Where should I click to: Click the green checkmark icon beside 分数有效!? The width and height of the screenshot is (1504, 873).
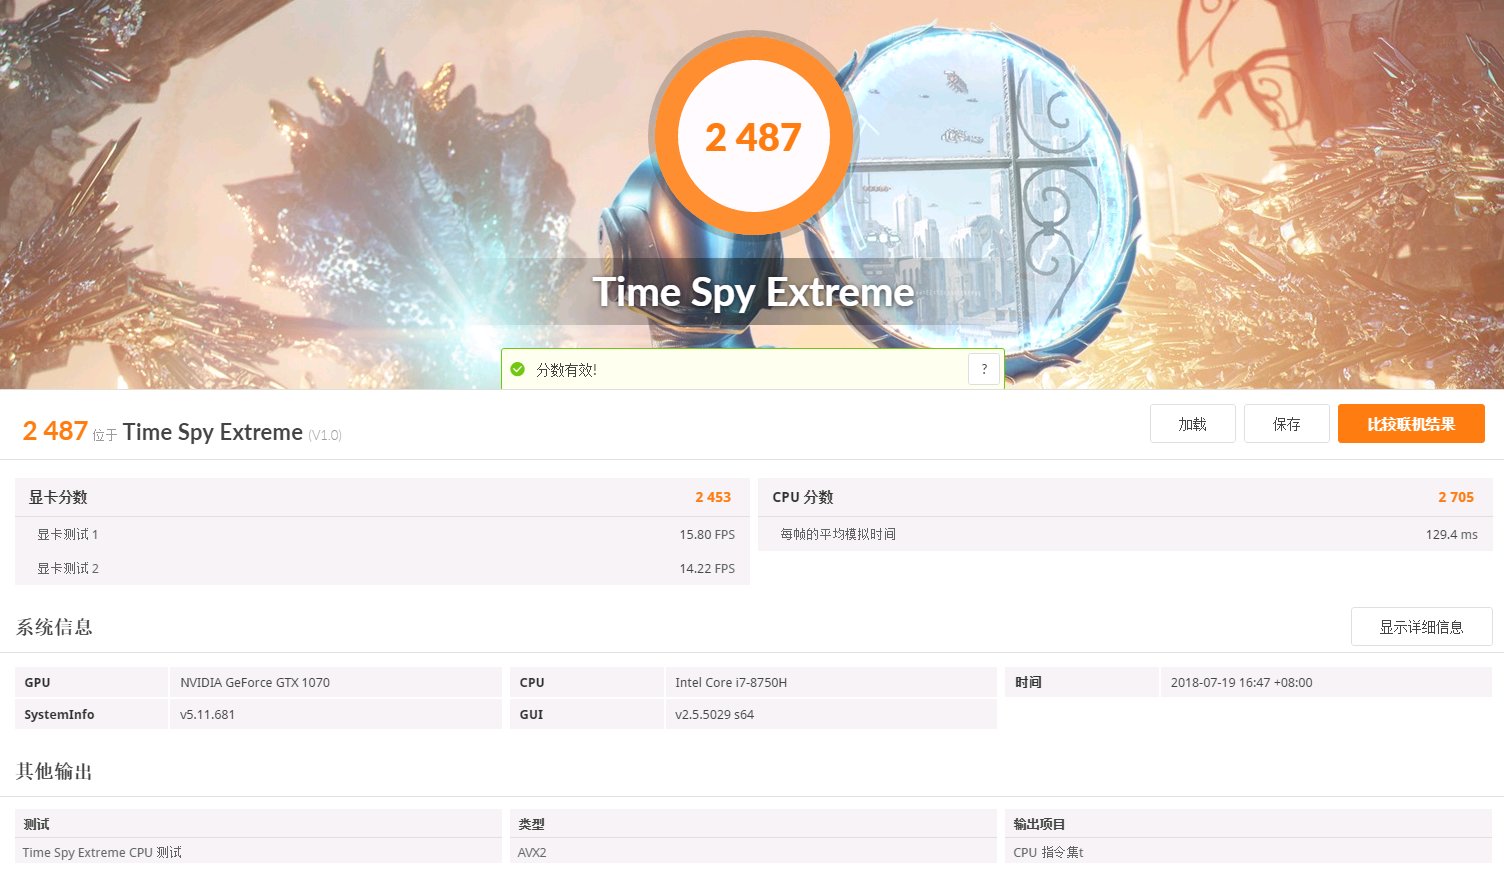[517, 369]
